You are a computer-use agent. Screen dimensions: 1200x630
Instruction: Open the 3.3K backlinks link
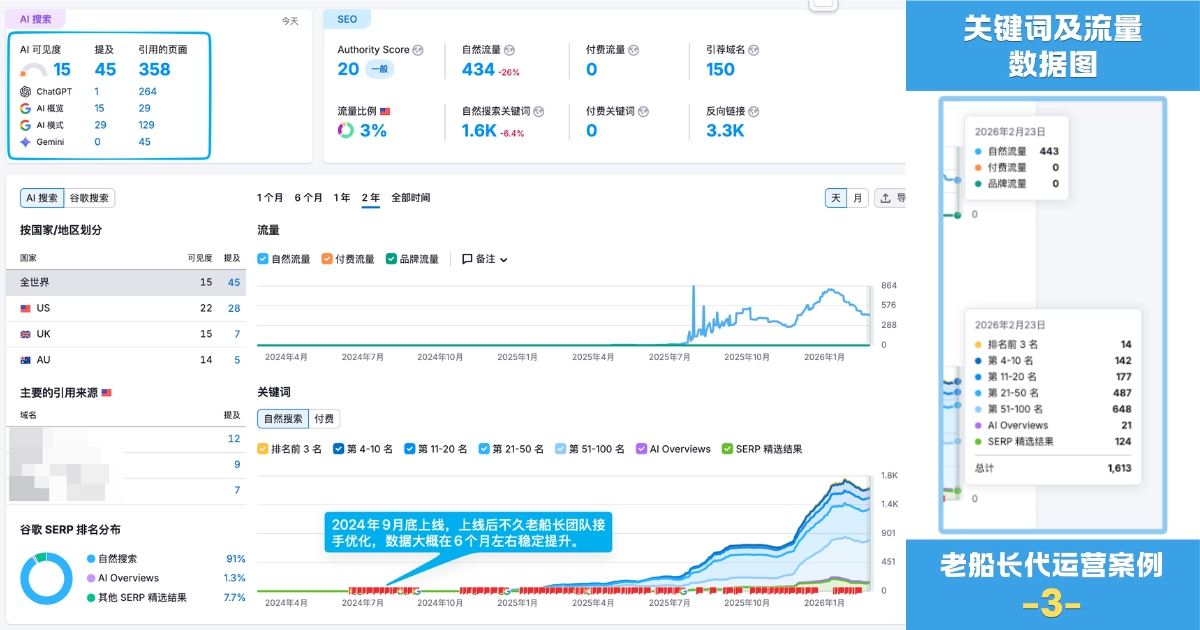pyautogui.click(x=725, y=130)
